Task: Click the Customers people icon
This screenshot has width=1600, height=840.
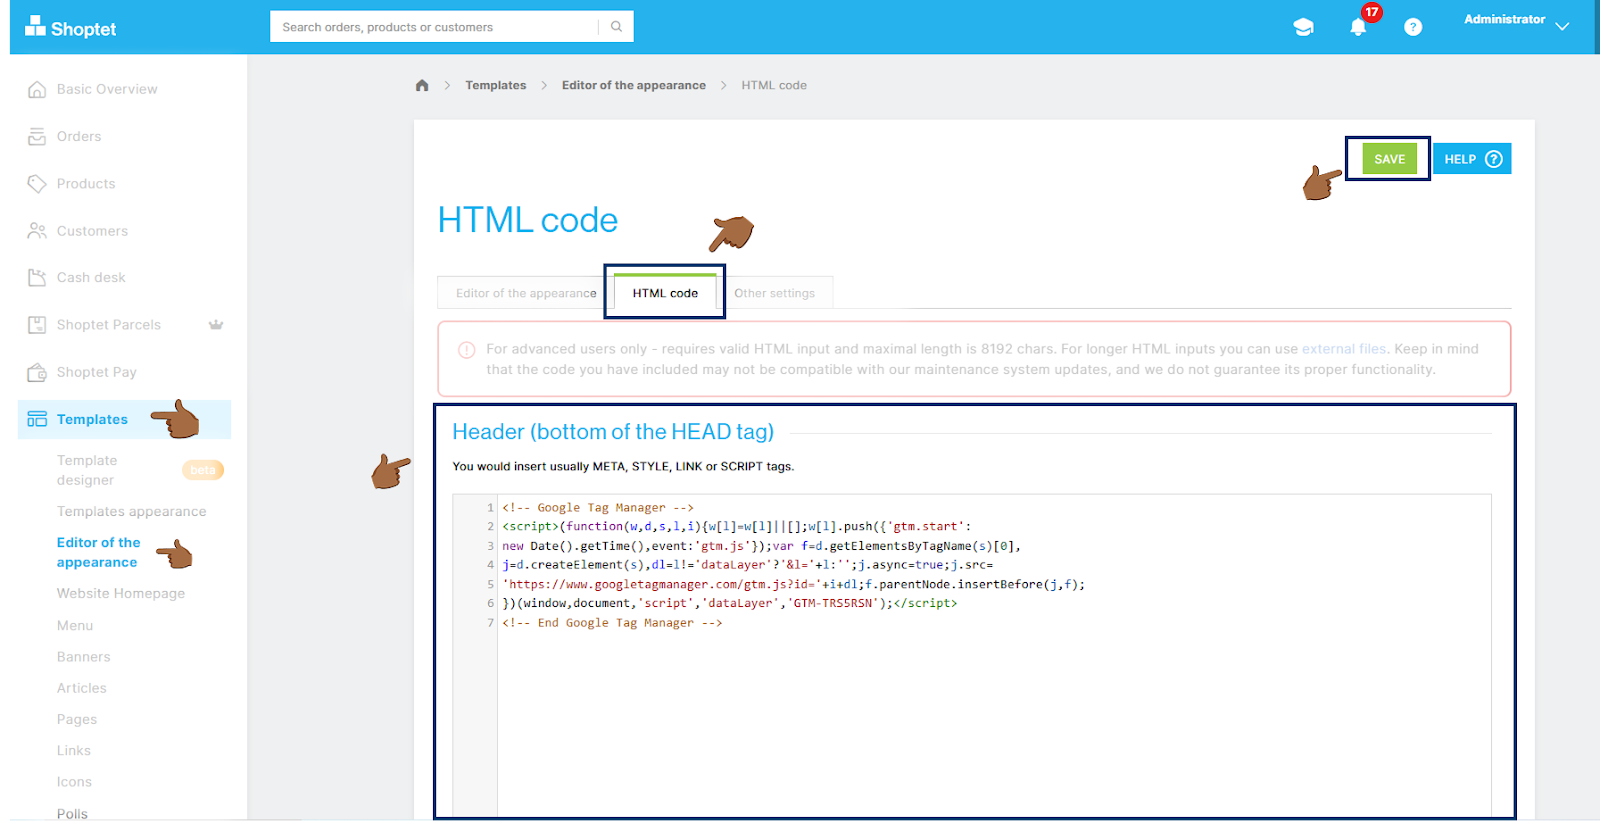Action: [x=37, y=230]
